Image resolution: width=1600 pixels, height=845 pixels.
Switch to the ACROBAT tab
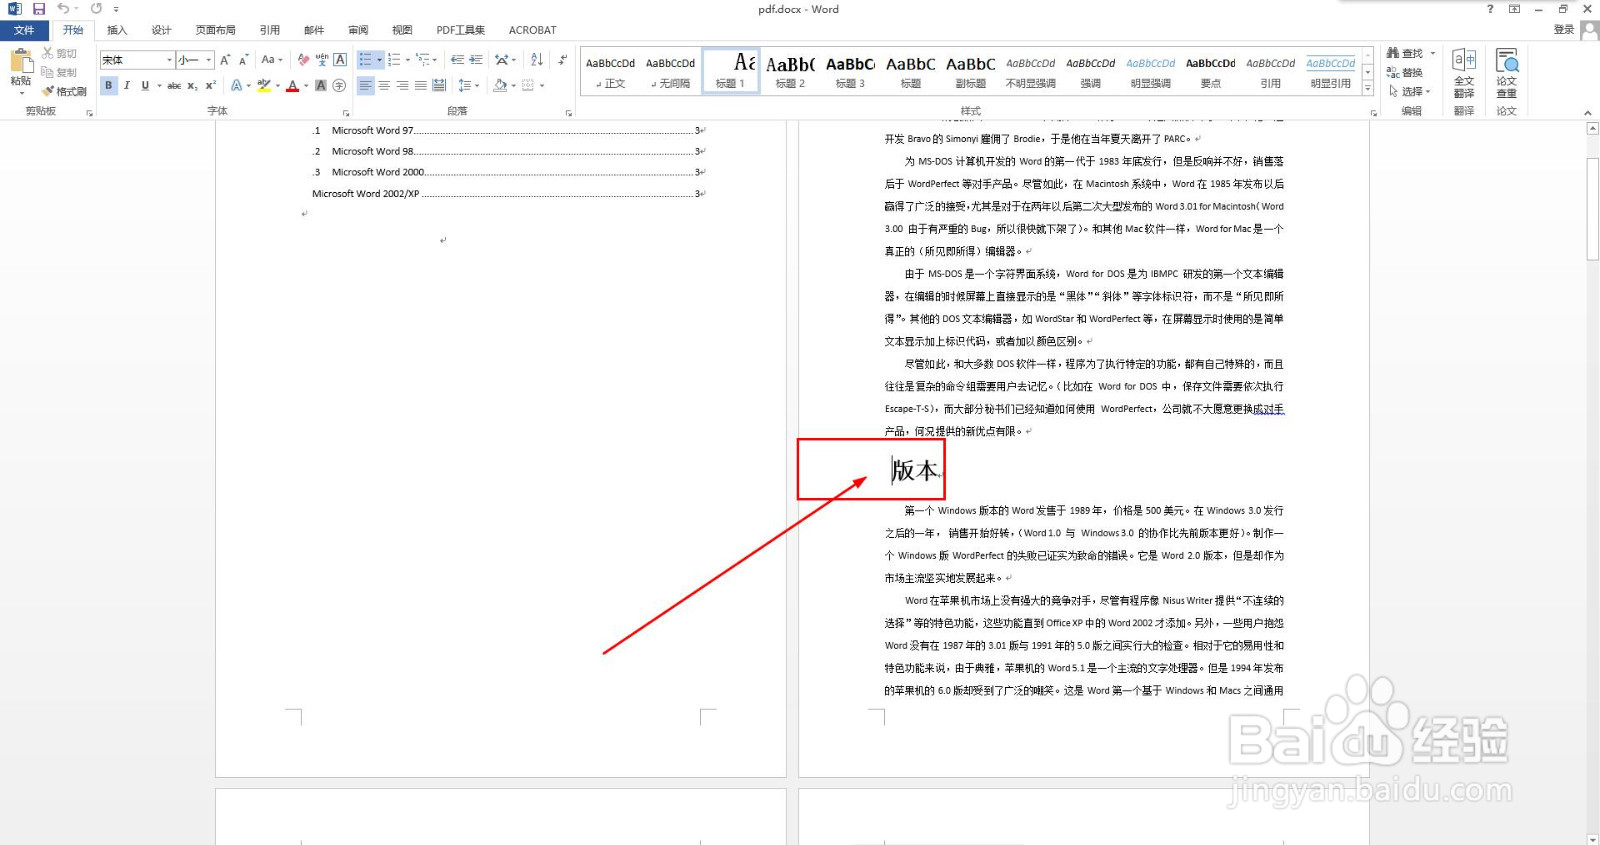click(532, 30)
